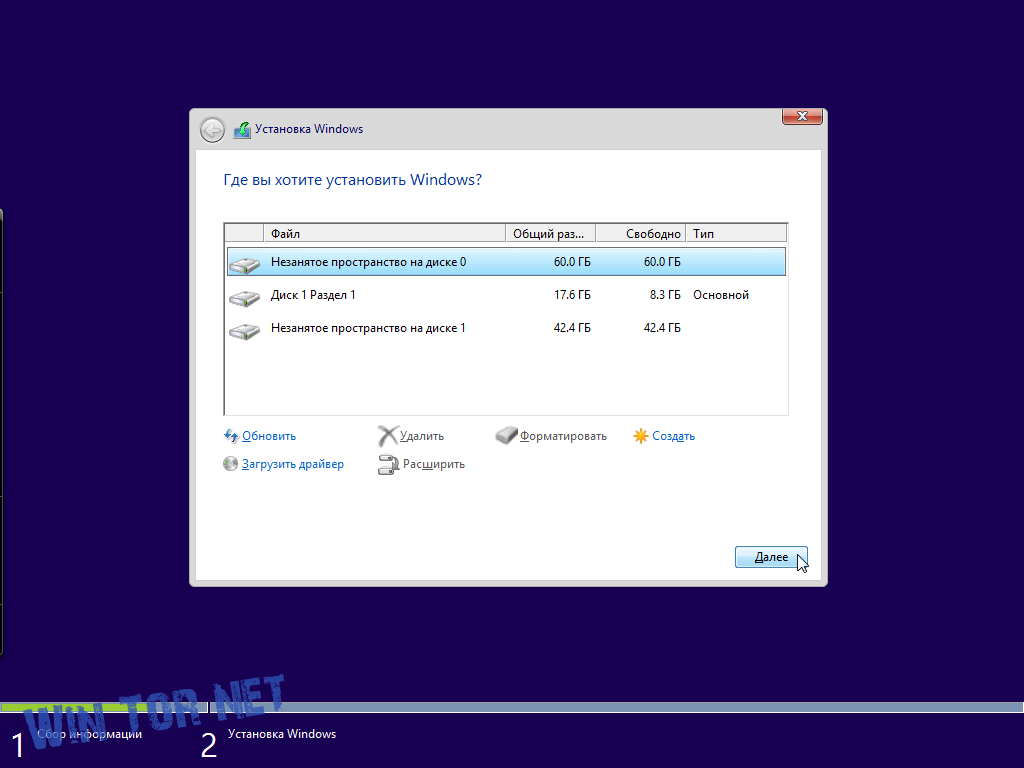This screenshot has width=1024, height=768.
Task: Sort by the Файл column header
Action: click(385, 233)
